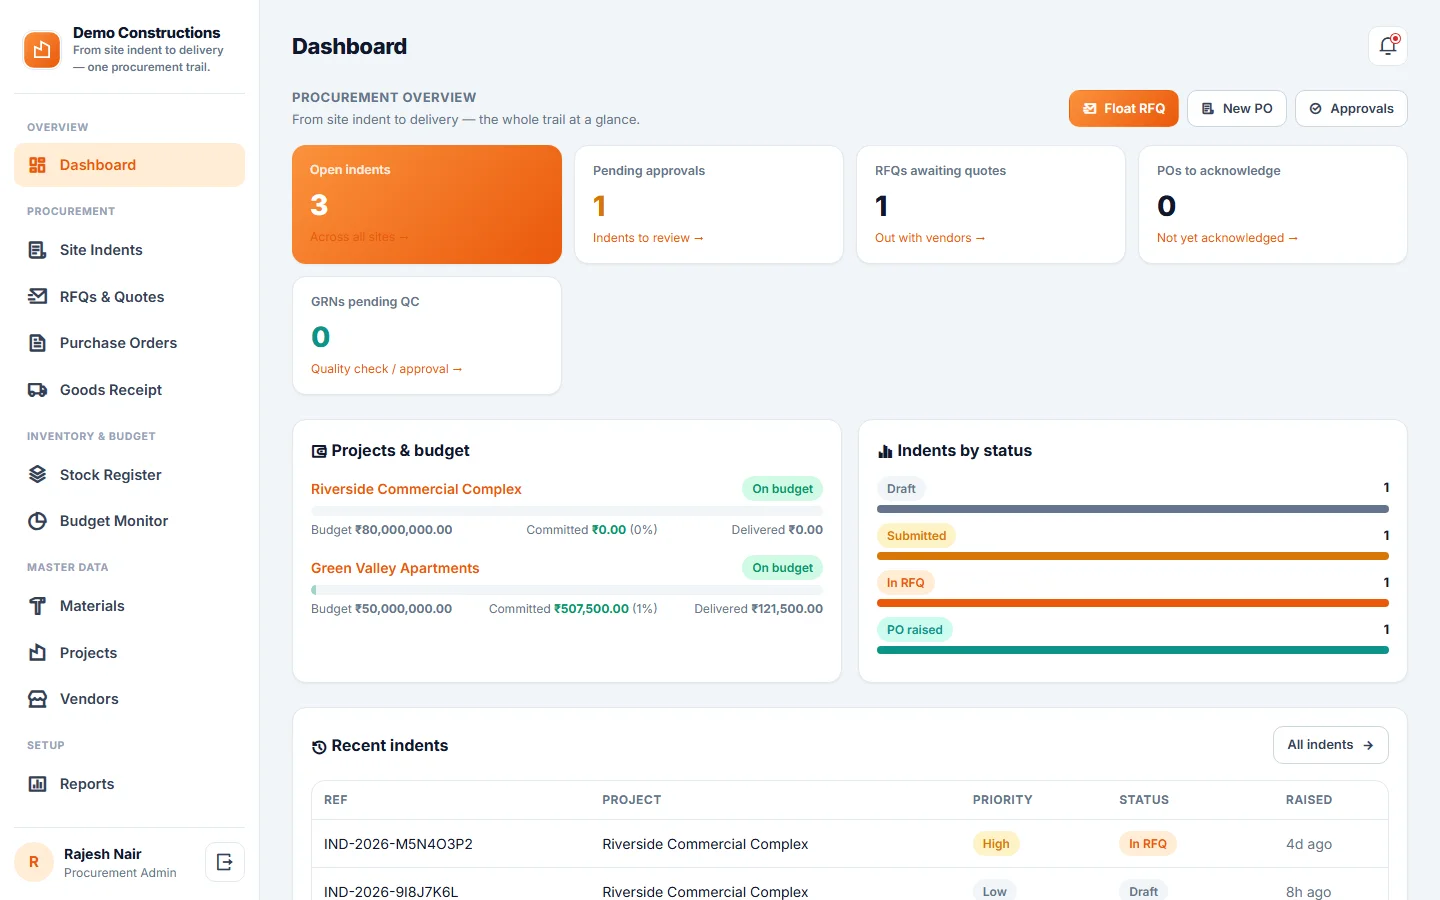Open indent IND-2026-M5N4O3P2
The image size is (1440, 900).
click(x=398, y=844)
